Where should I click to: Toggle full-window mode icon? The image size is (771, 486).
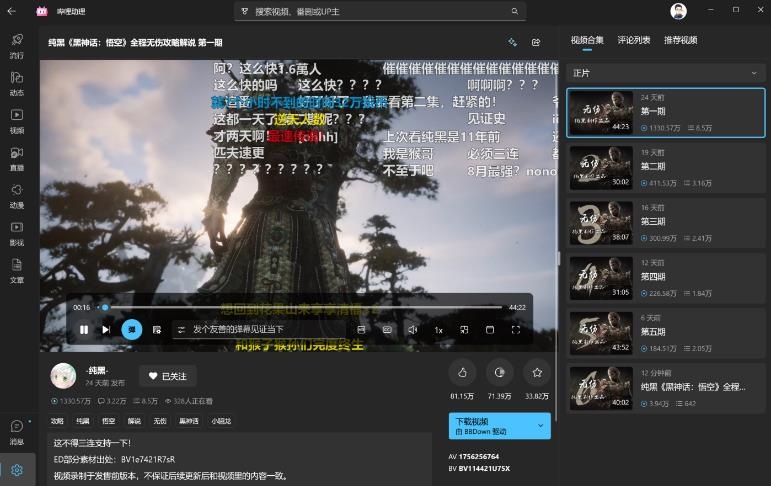(x=490, y=330)
